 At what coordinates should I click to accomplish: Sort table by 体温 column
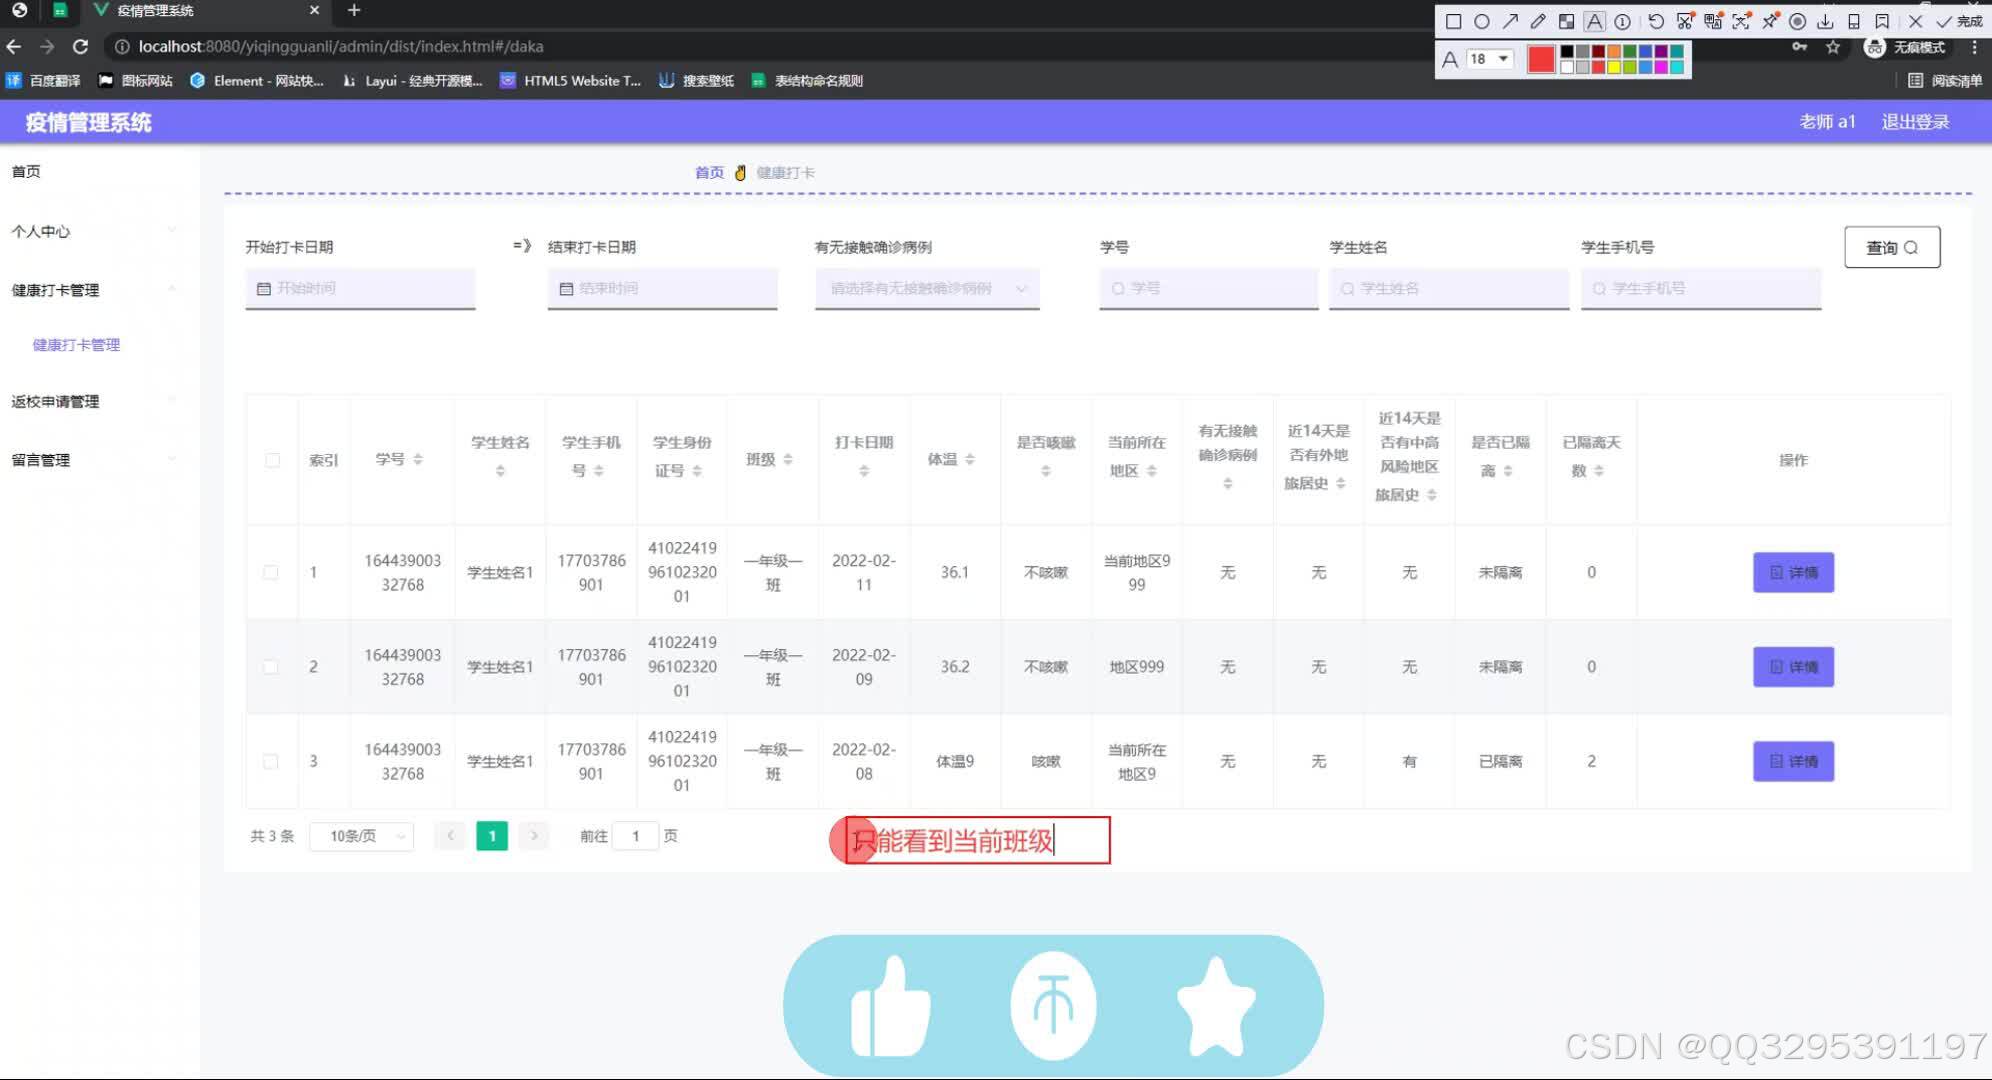(970, 459)
